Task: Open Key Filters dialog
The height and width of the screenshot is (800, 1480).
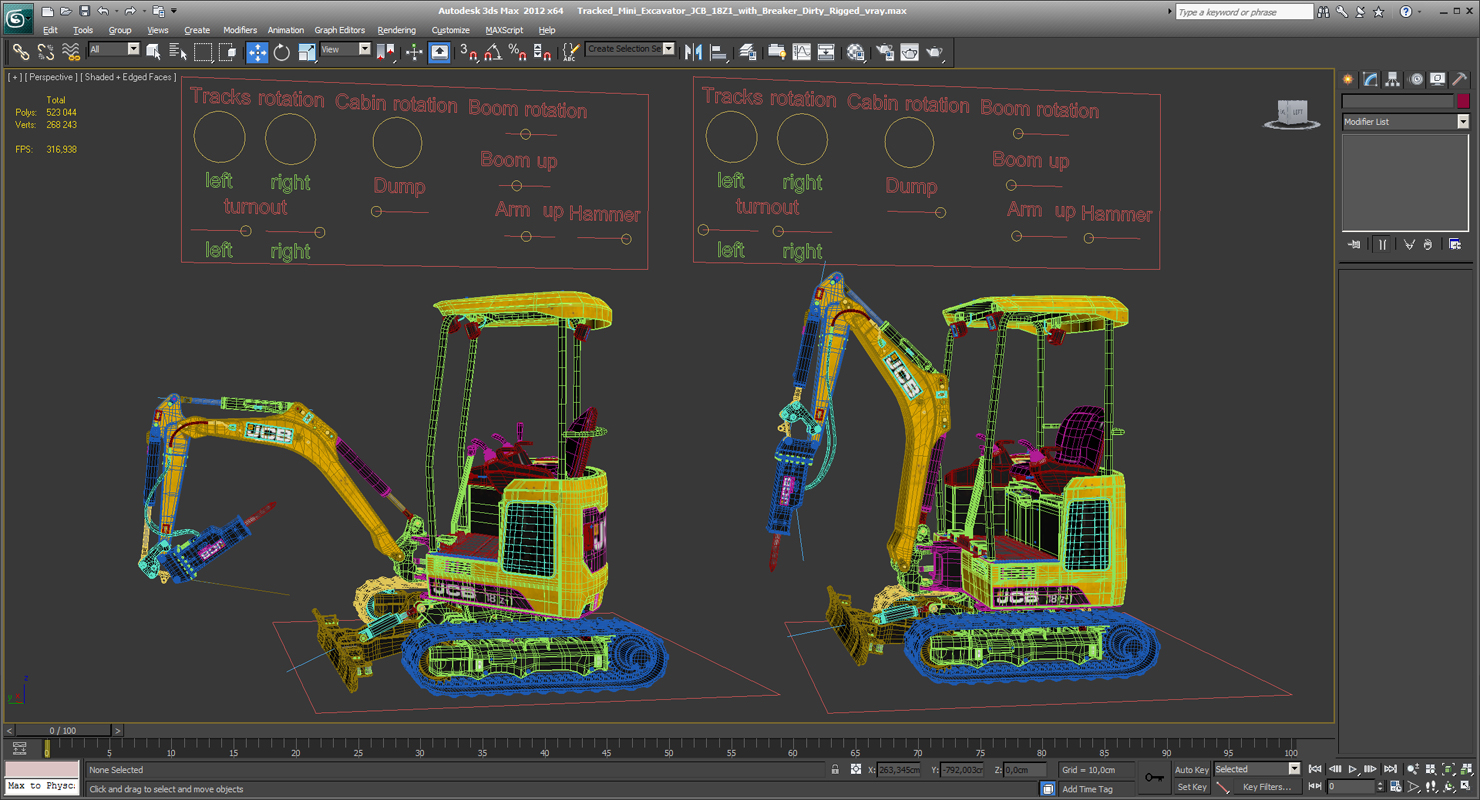Action: [x=1266, y=787]
